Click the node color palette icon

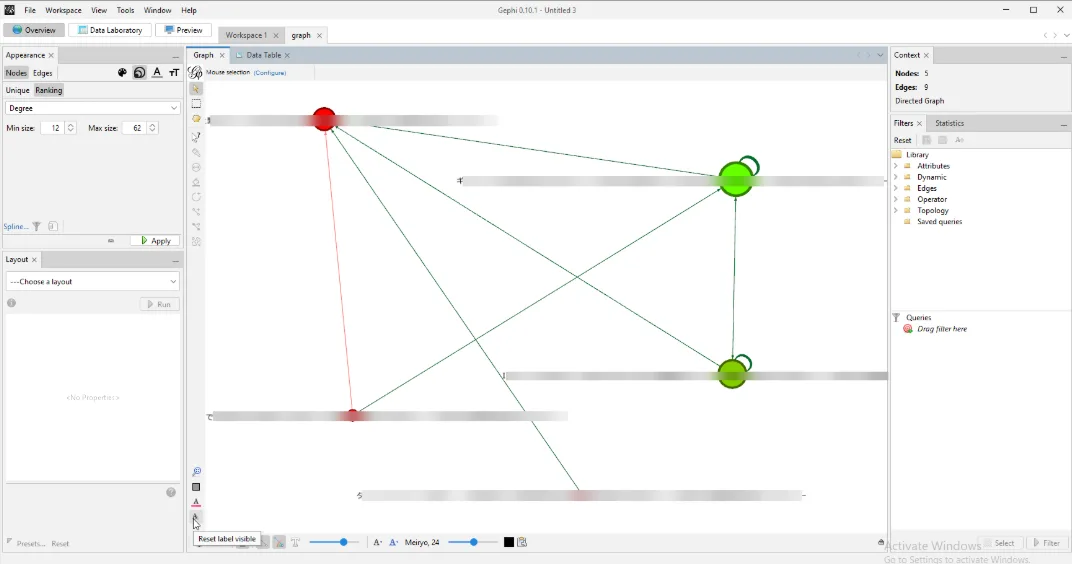[123, 73]
